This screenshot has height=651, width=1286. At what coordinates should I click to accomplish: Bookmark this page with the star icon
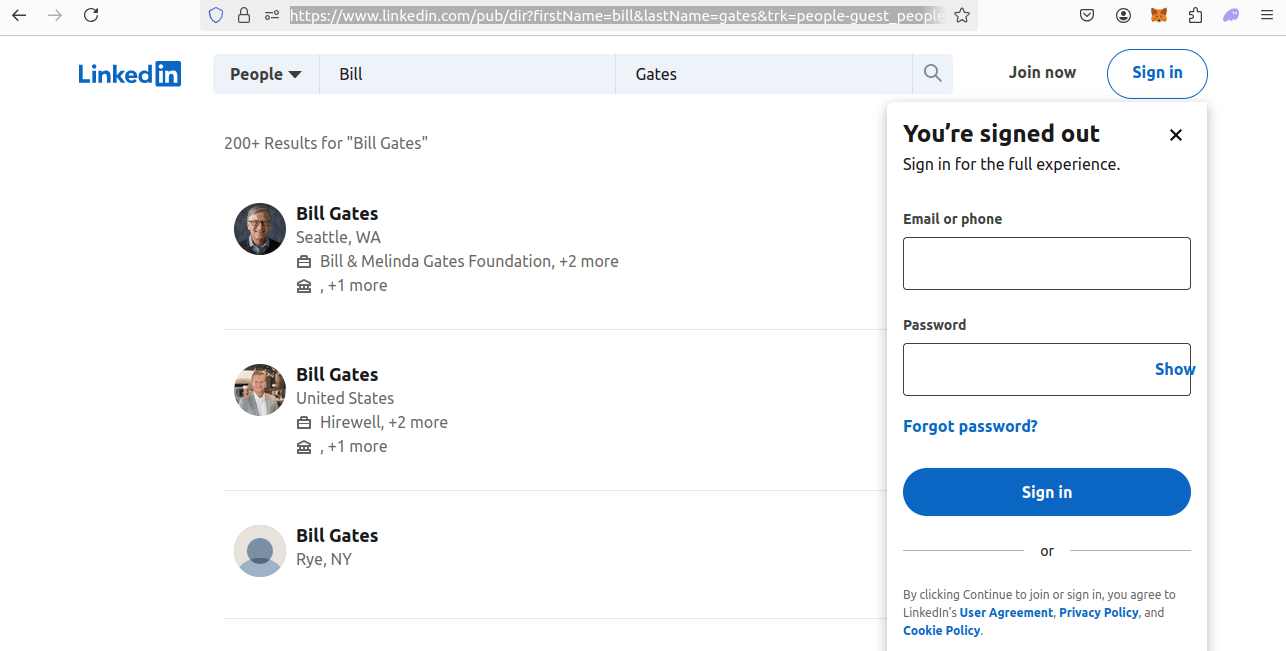click(962, 15)
